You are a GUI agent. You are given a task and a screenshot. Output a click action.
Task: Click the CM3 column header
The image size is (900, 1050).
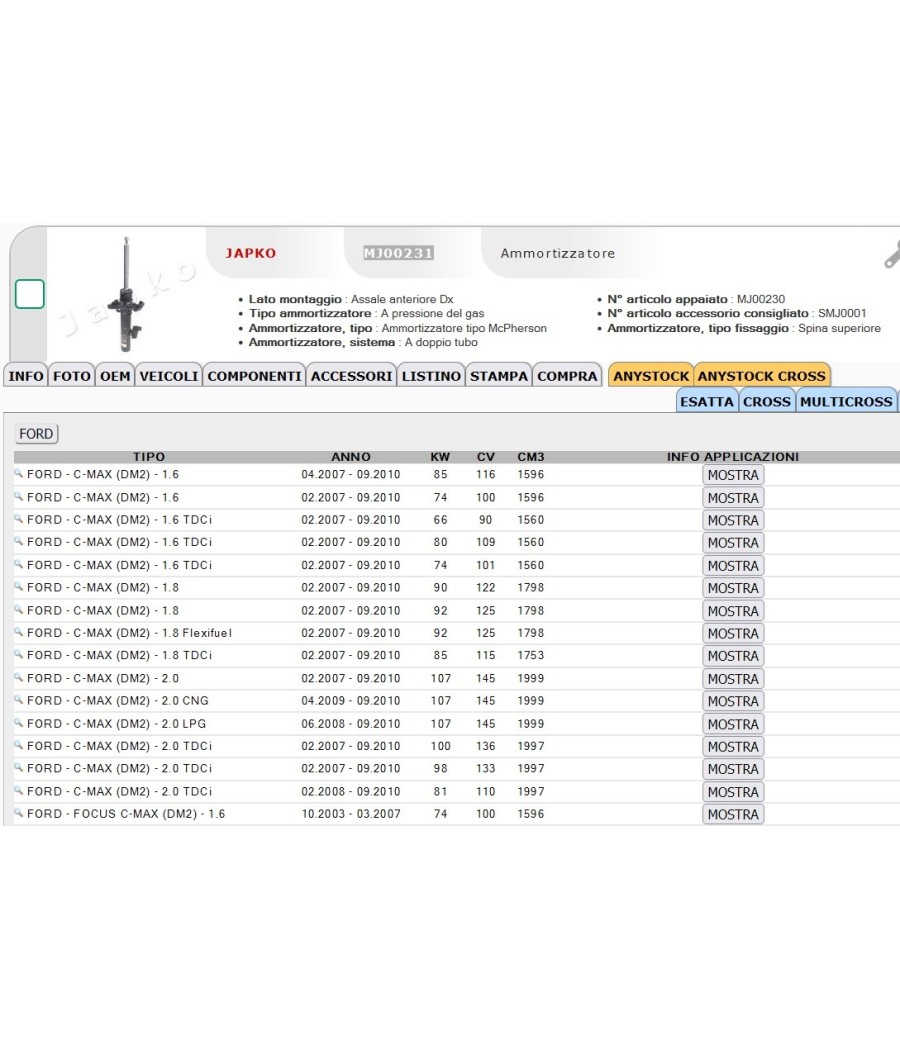[x=531, y=457]
